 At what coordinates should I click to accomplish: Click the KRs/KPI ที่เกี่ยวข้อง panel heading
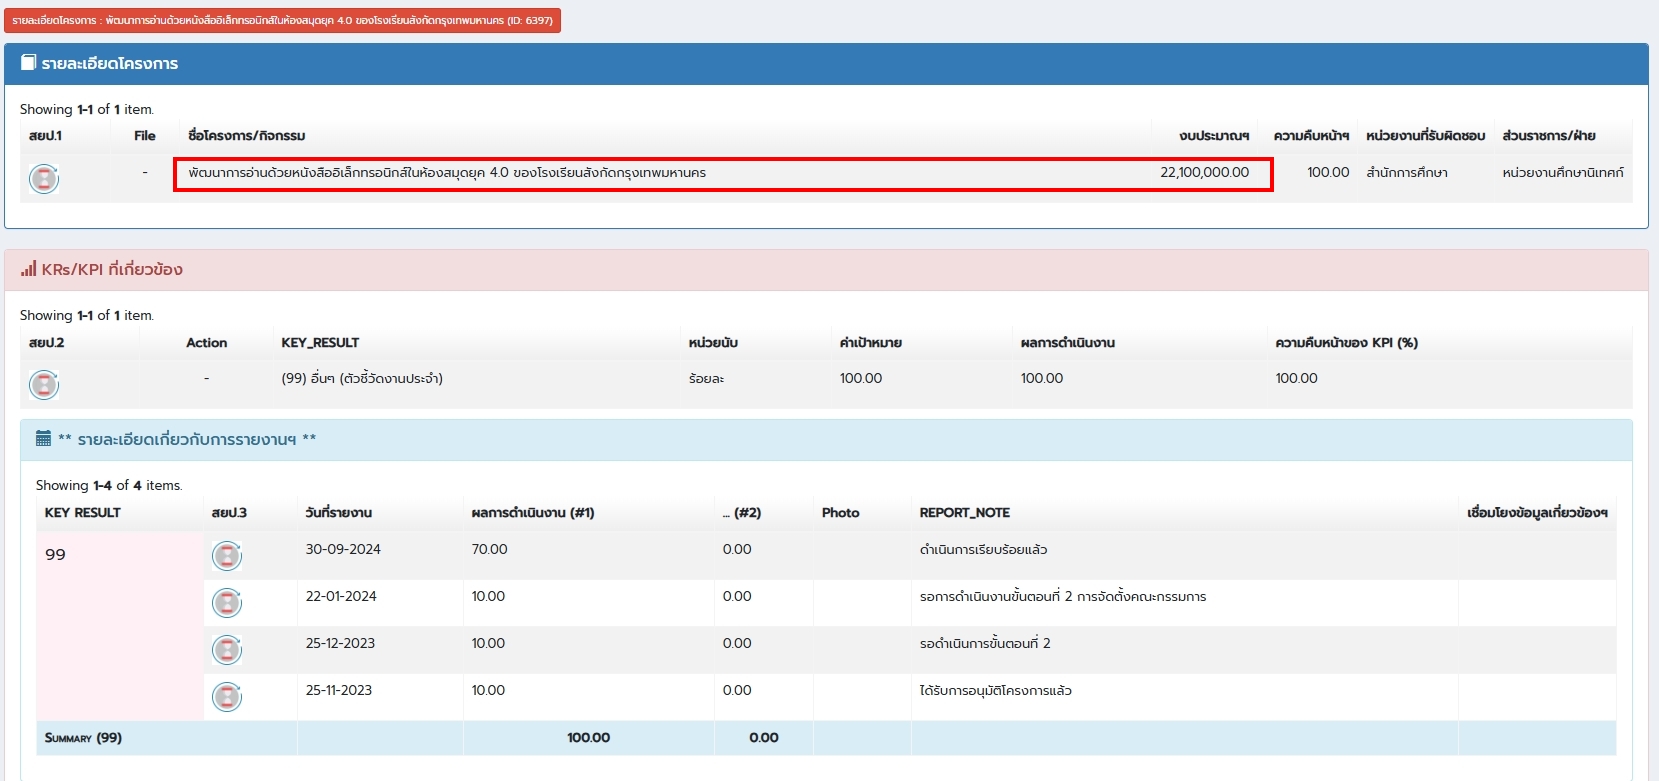click(826, 270)
